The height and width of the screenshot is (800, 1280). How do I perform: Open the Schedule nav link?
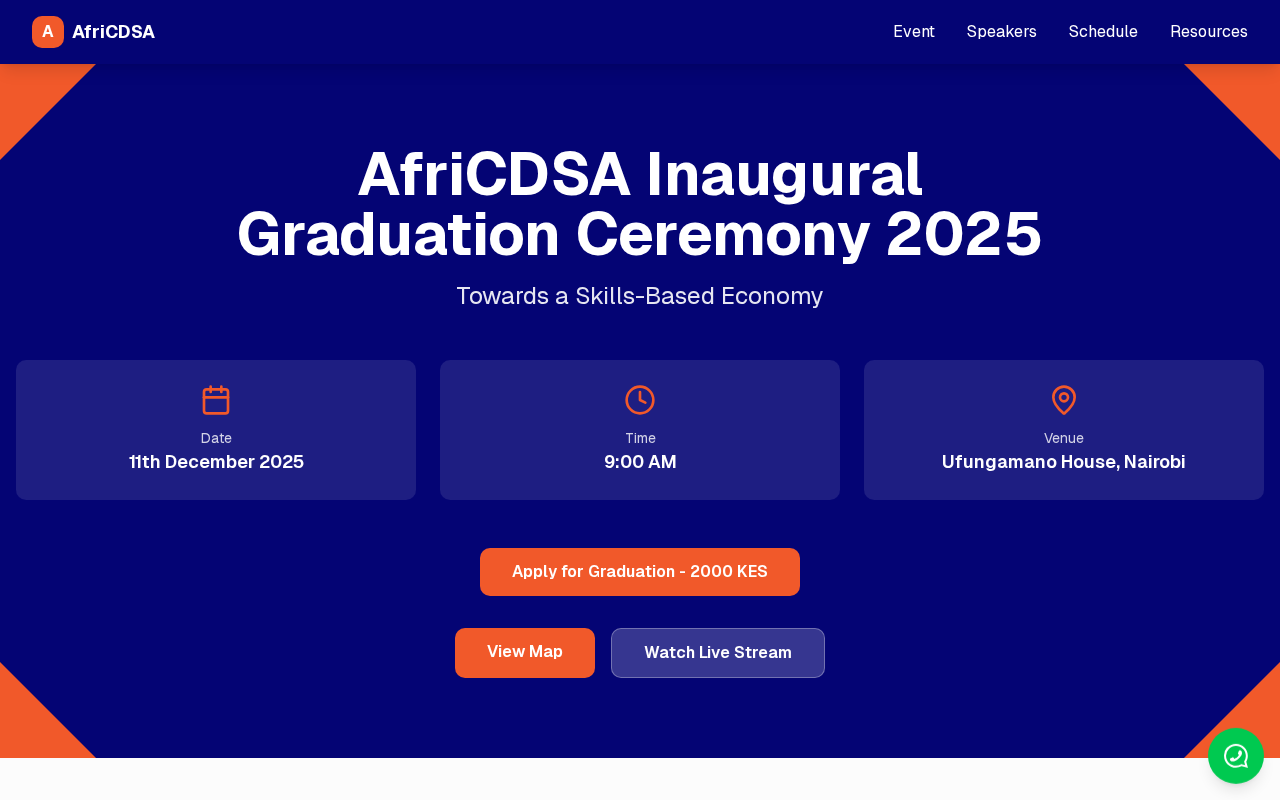1103,32
